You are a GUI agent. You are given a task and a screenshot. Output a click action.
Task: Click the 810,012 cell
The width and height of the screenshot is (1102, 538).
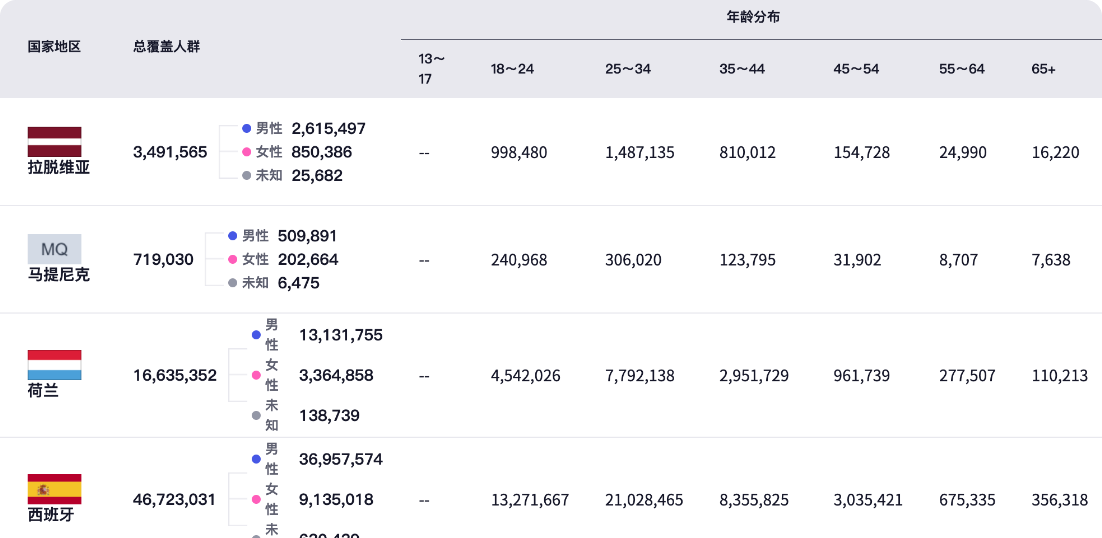(x=748, y=152)
